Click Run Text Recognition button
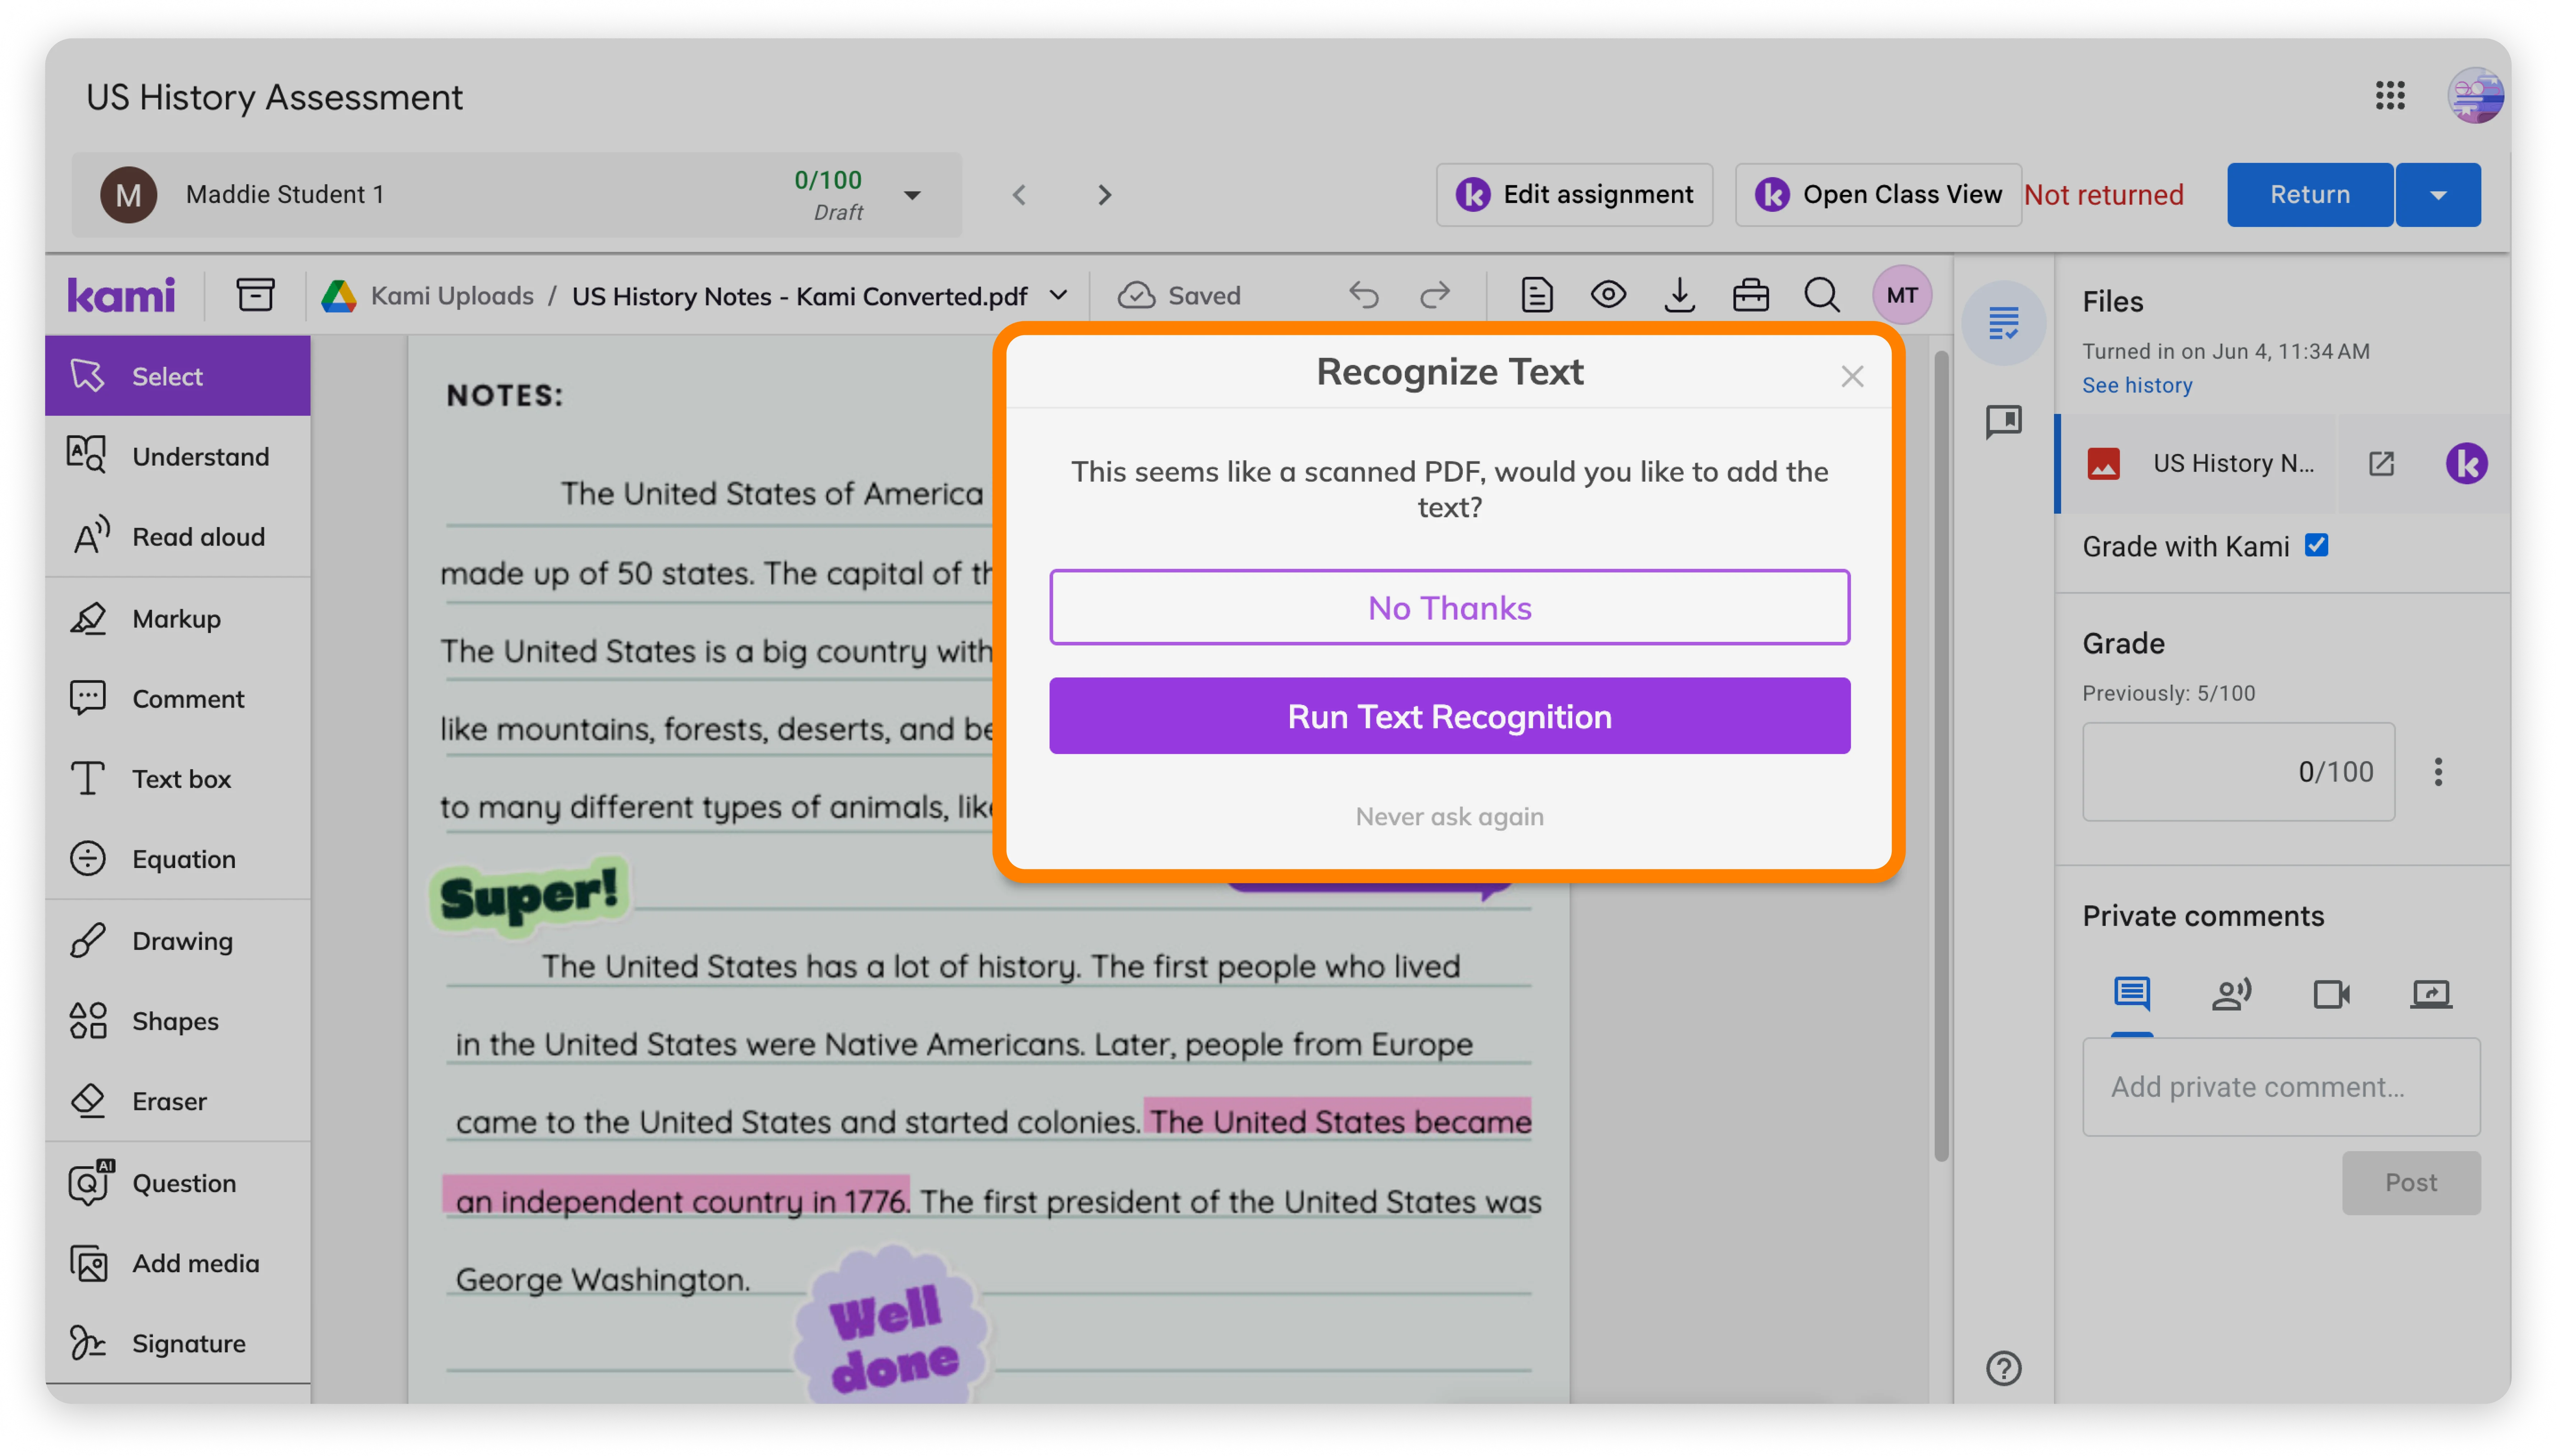Screen dimensions: 2557x1456 click(1449, 716)
